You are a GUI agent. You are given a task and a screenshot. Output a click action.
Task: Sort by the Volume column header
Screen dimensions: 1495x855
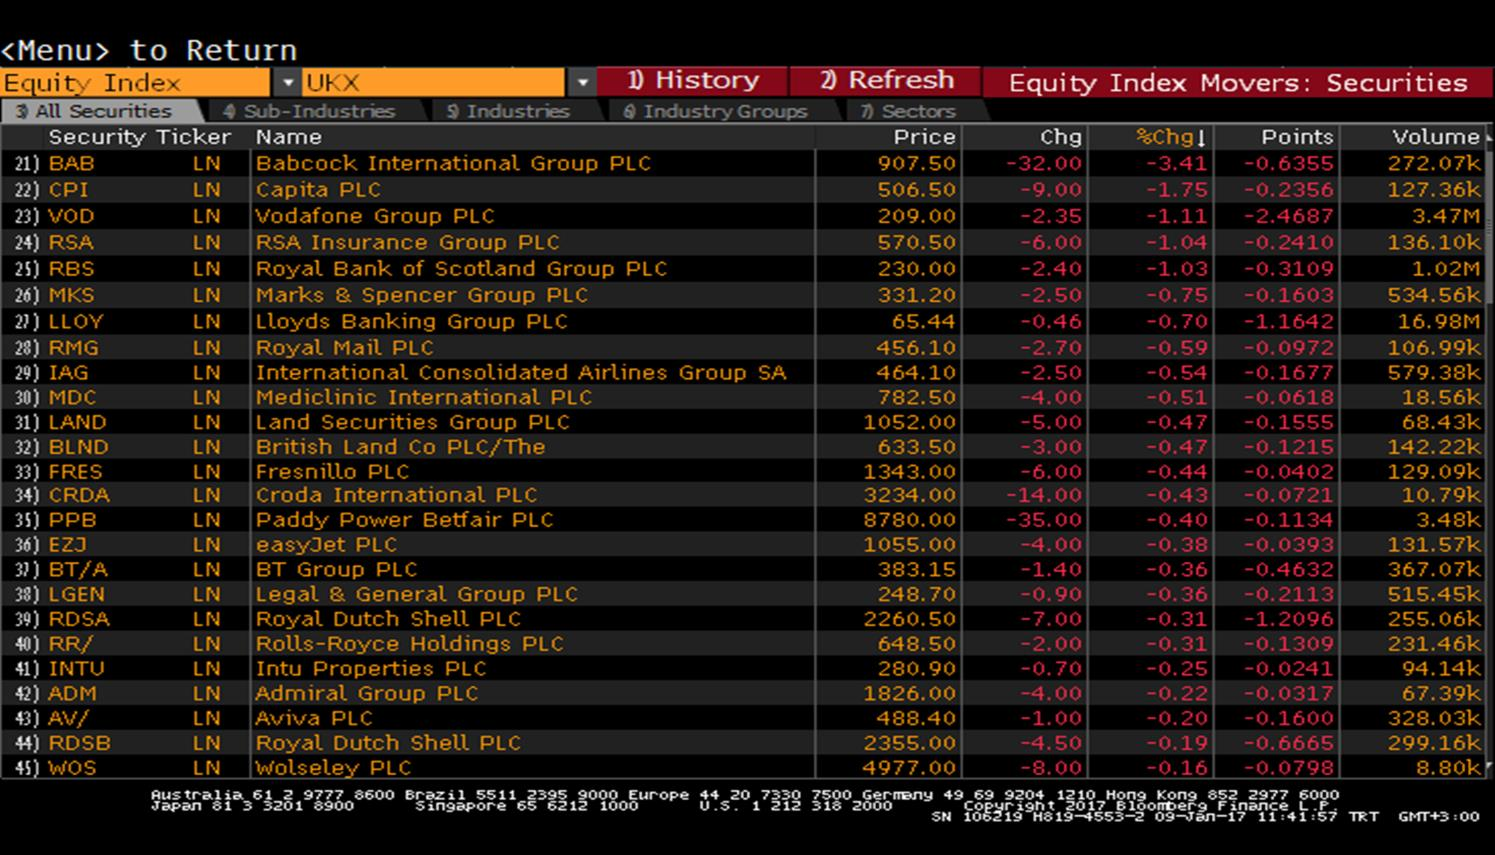(1435, 137)
